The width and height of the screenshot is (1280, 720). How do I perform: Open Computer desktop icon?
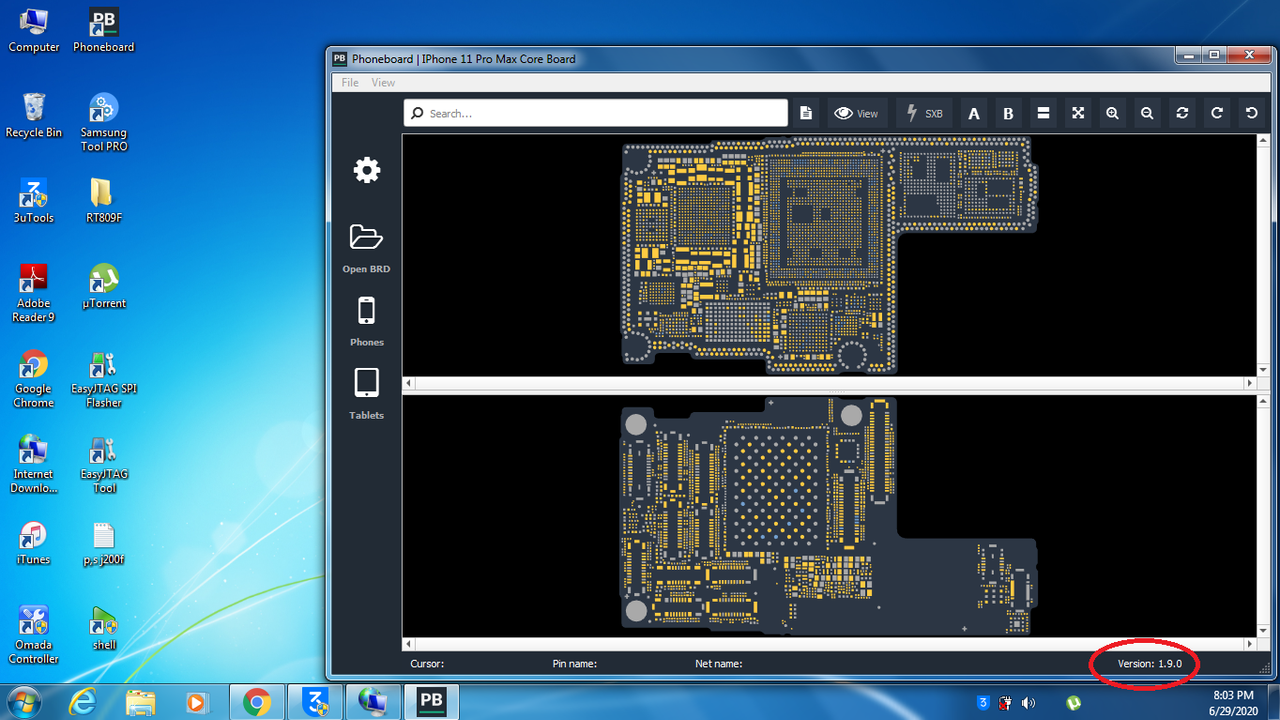tap(33, 30)
